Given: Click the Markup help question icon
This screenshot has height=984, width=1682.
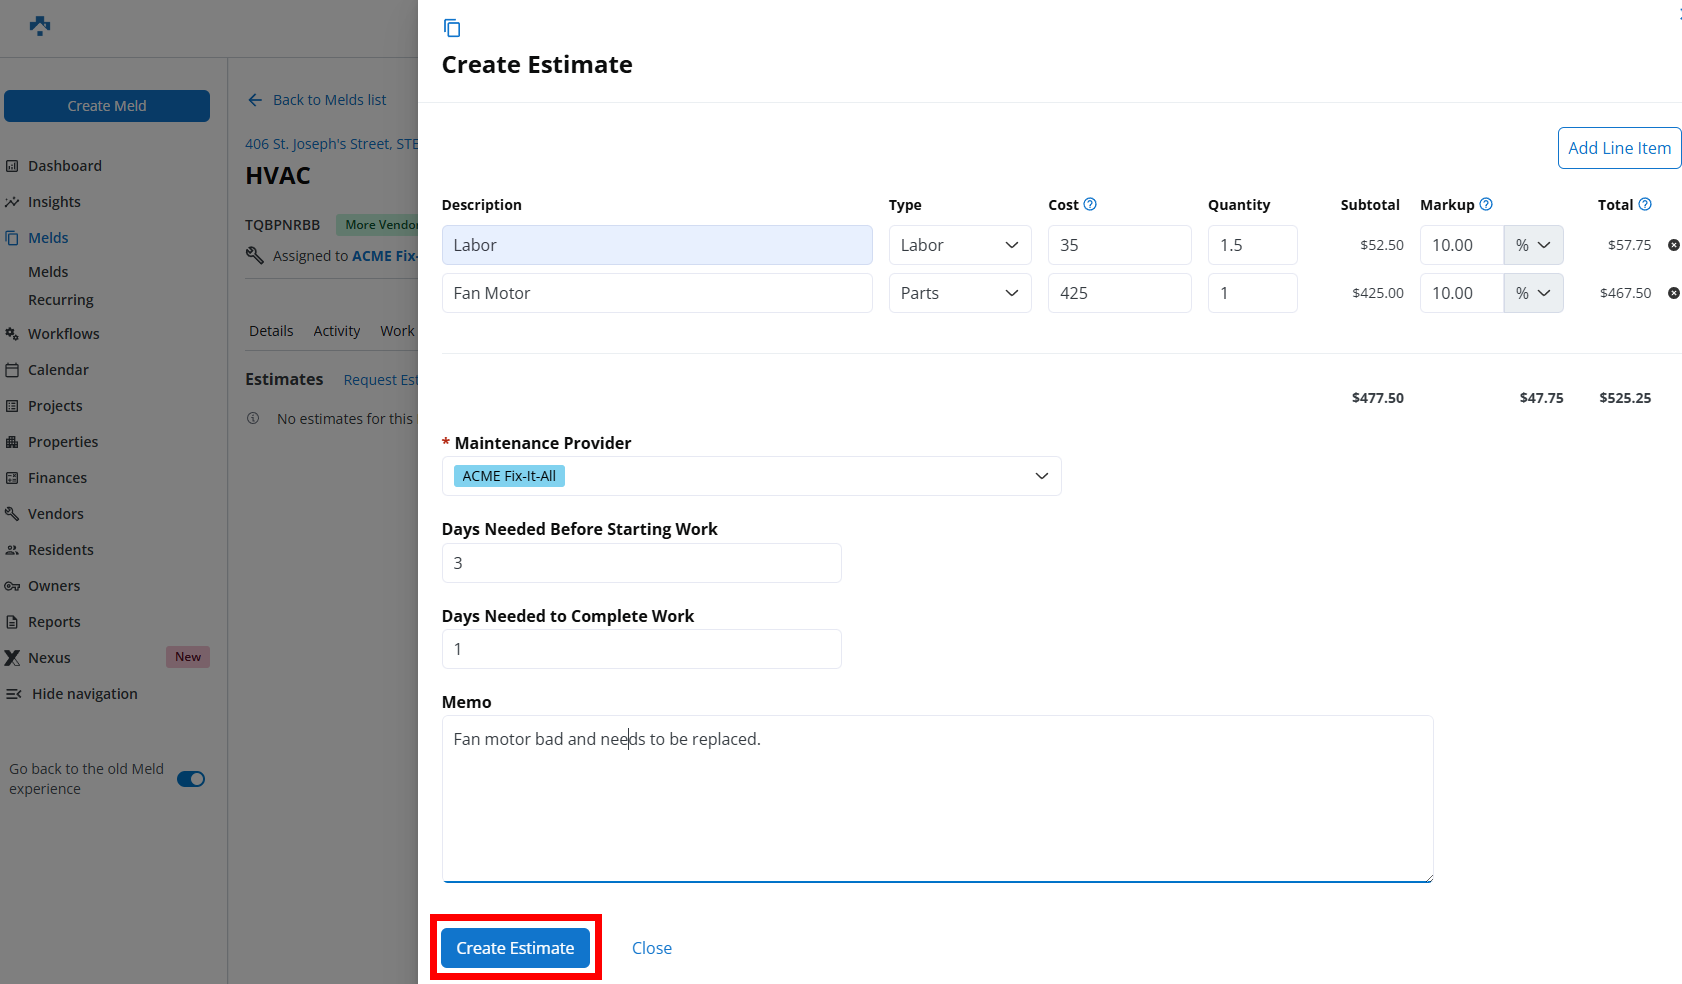Looking at the screenshot, I should point(1486,204).
